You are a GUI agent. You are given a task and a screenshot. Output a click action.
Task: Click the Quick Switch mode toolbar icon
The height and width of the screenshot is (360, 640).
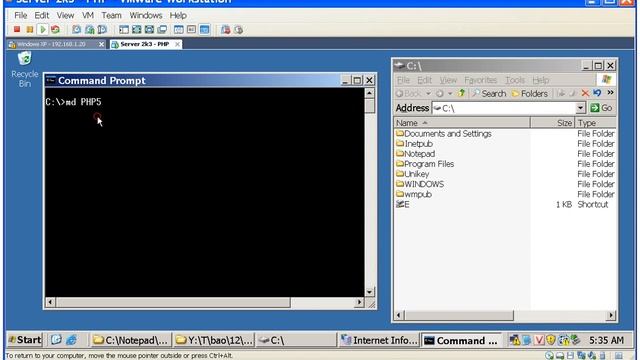click(x=149, y=29)
